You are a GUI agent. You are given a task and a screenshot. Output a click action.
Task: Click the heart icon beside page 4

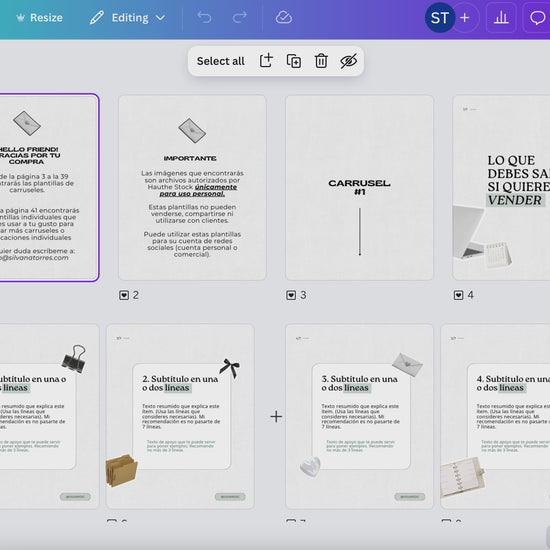[458, 295]
